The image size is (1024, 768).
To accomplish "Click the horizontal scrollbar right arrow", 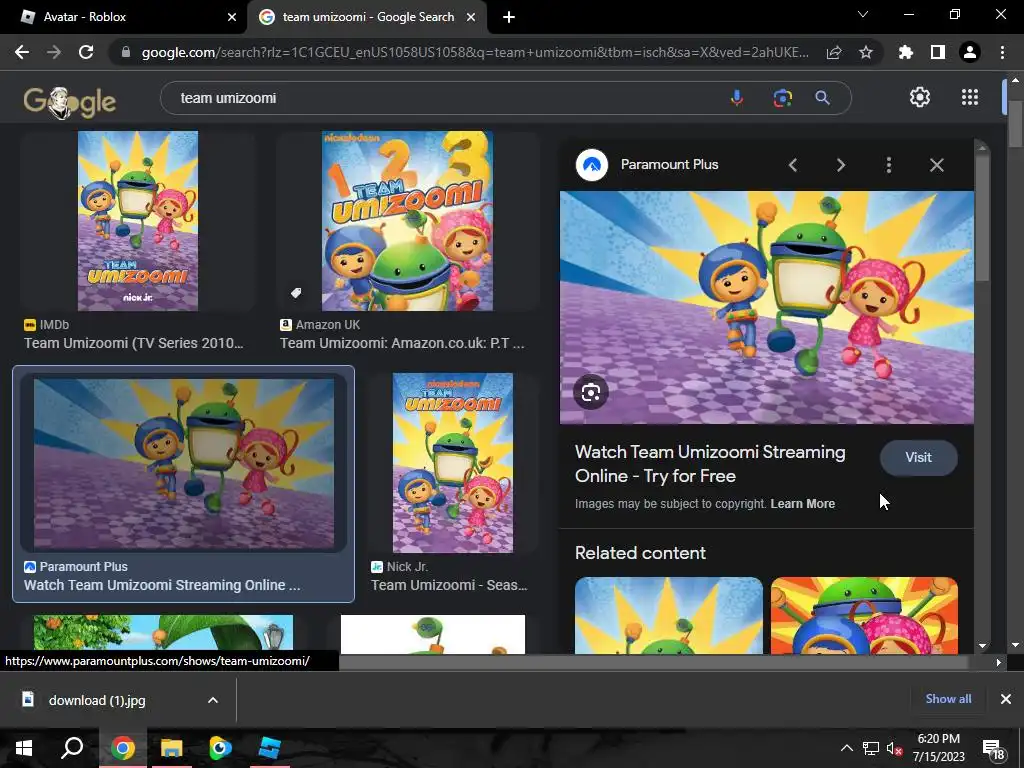I will pos(998,662).
